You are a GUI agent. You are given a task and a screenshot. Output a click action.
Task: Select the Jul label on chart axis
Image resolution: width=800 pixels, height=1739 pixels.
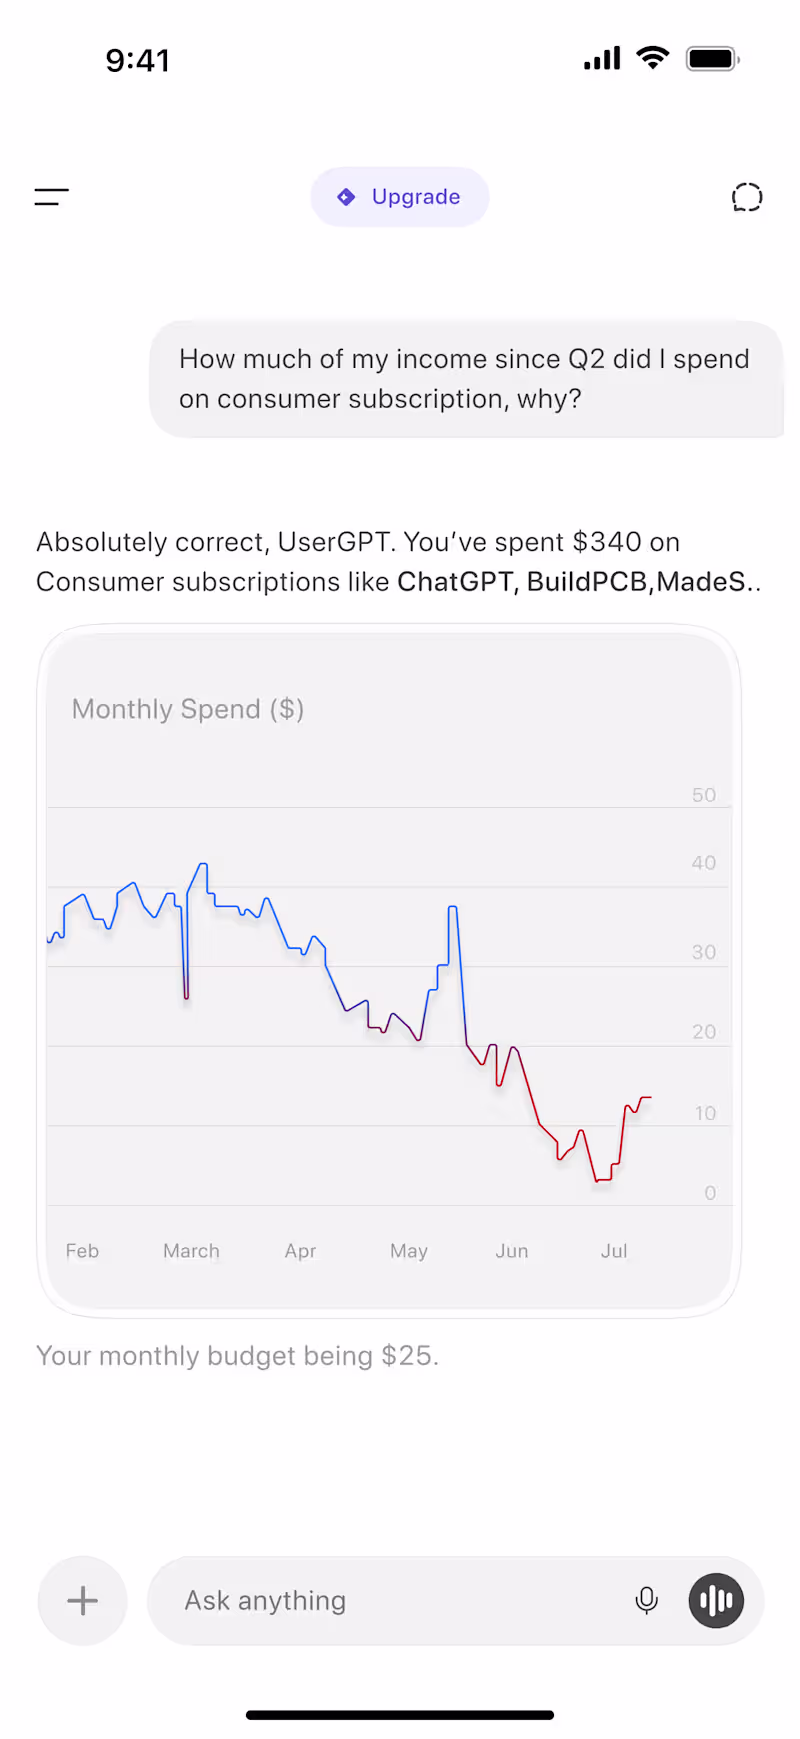point(614,1251)
